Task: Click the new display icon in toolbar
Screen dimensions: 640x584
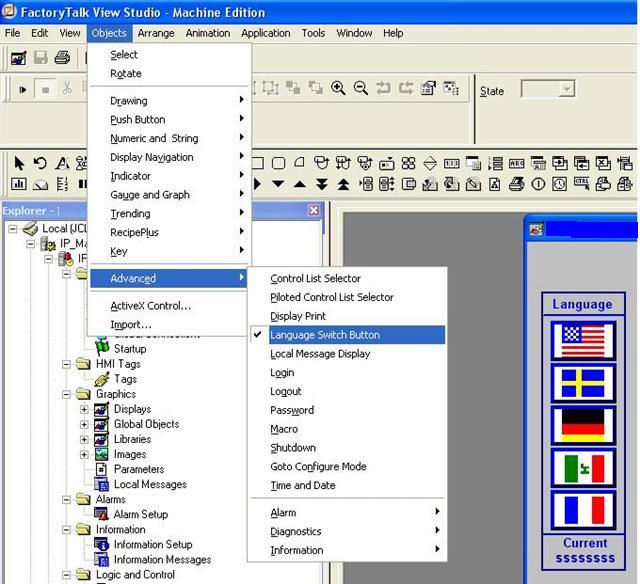Action: click(x=19, y=58)
